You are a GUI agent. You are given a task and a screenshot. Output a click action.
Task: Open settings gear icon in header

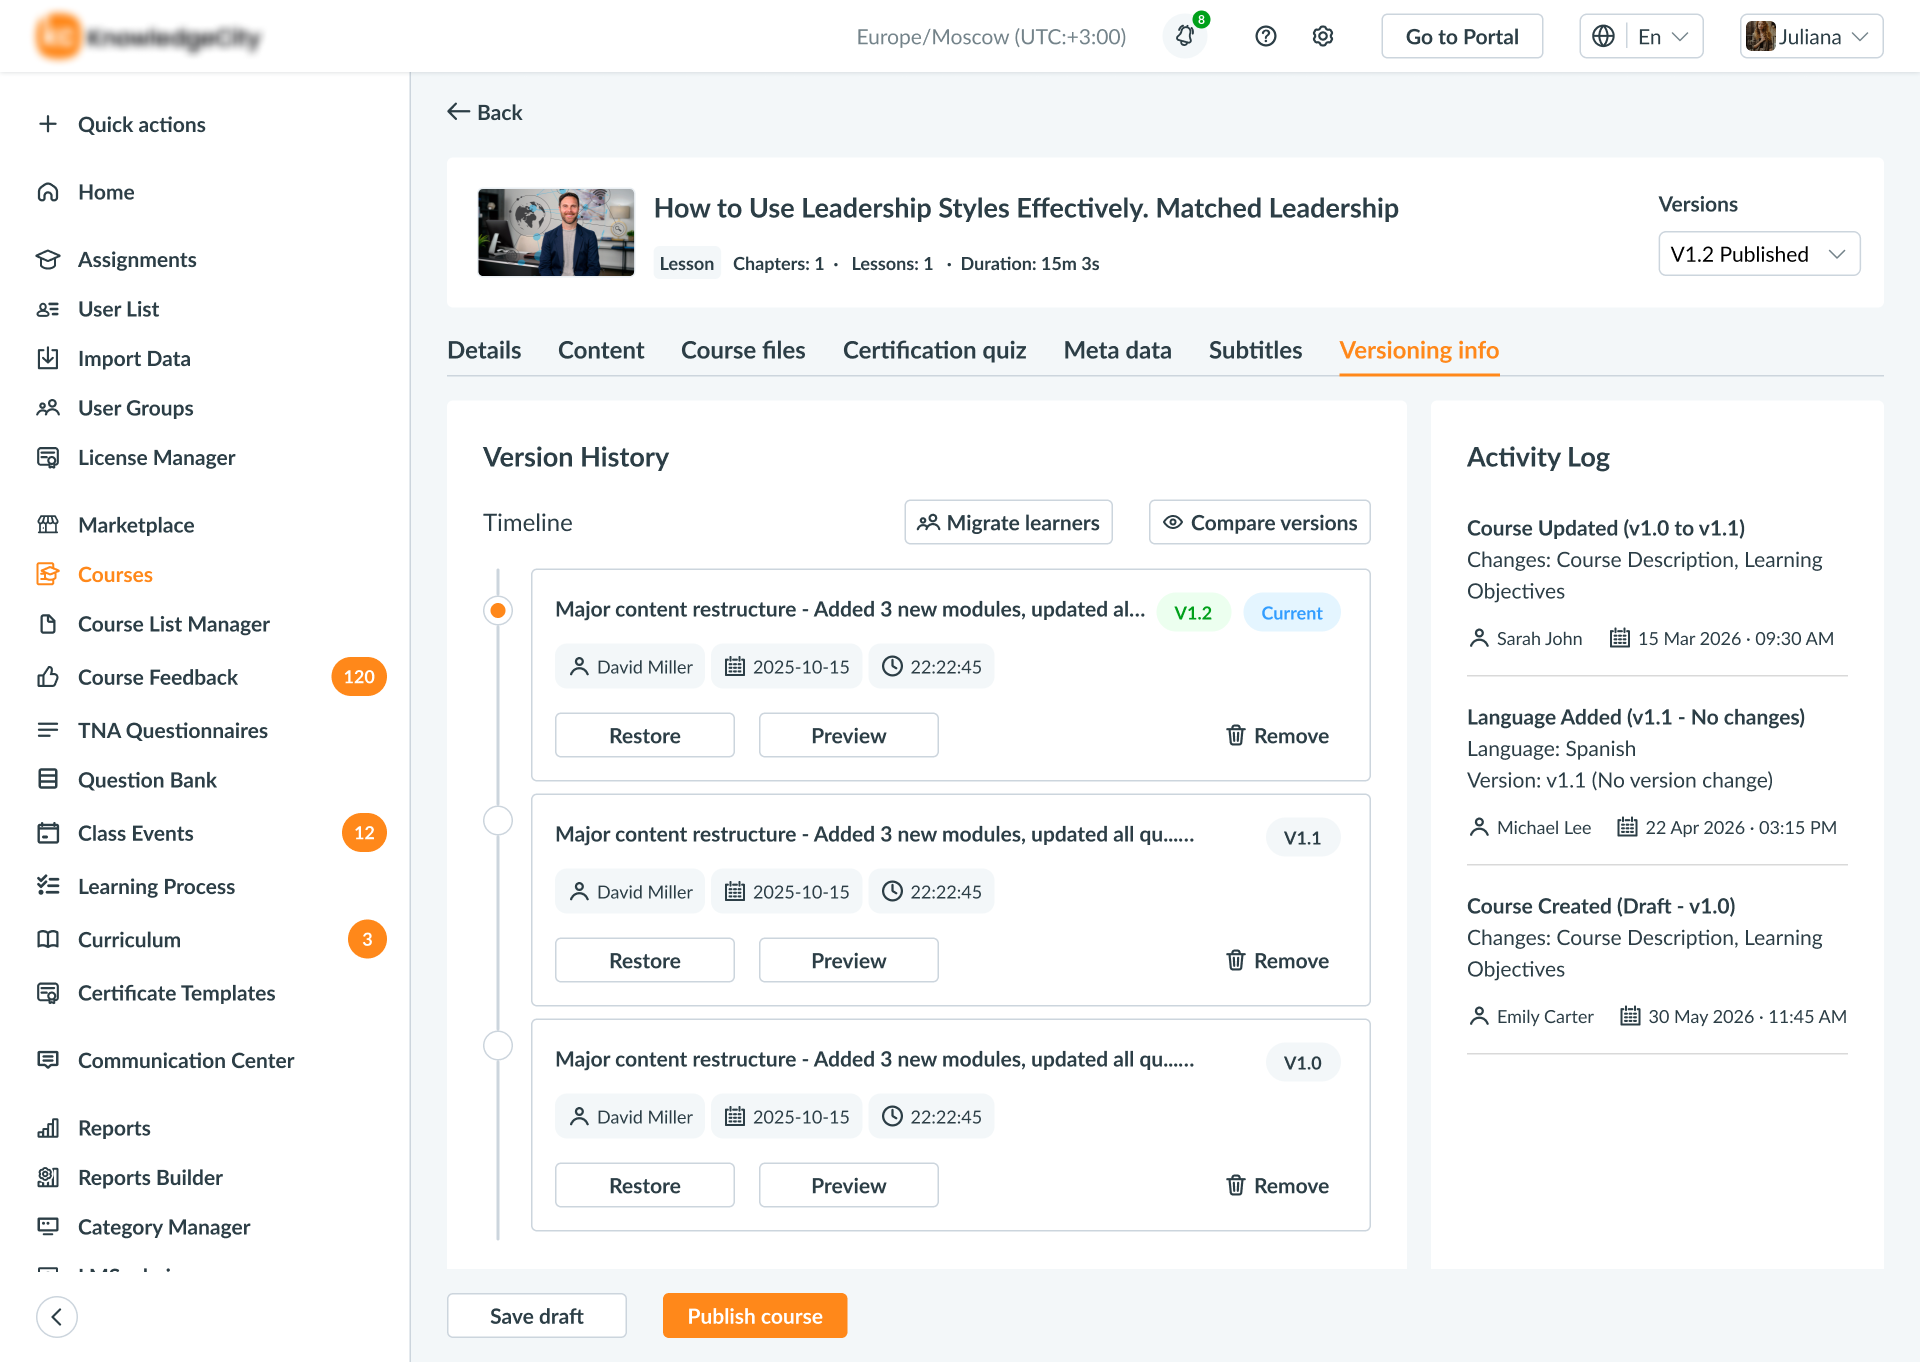tap(1322, 36)
